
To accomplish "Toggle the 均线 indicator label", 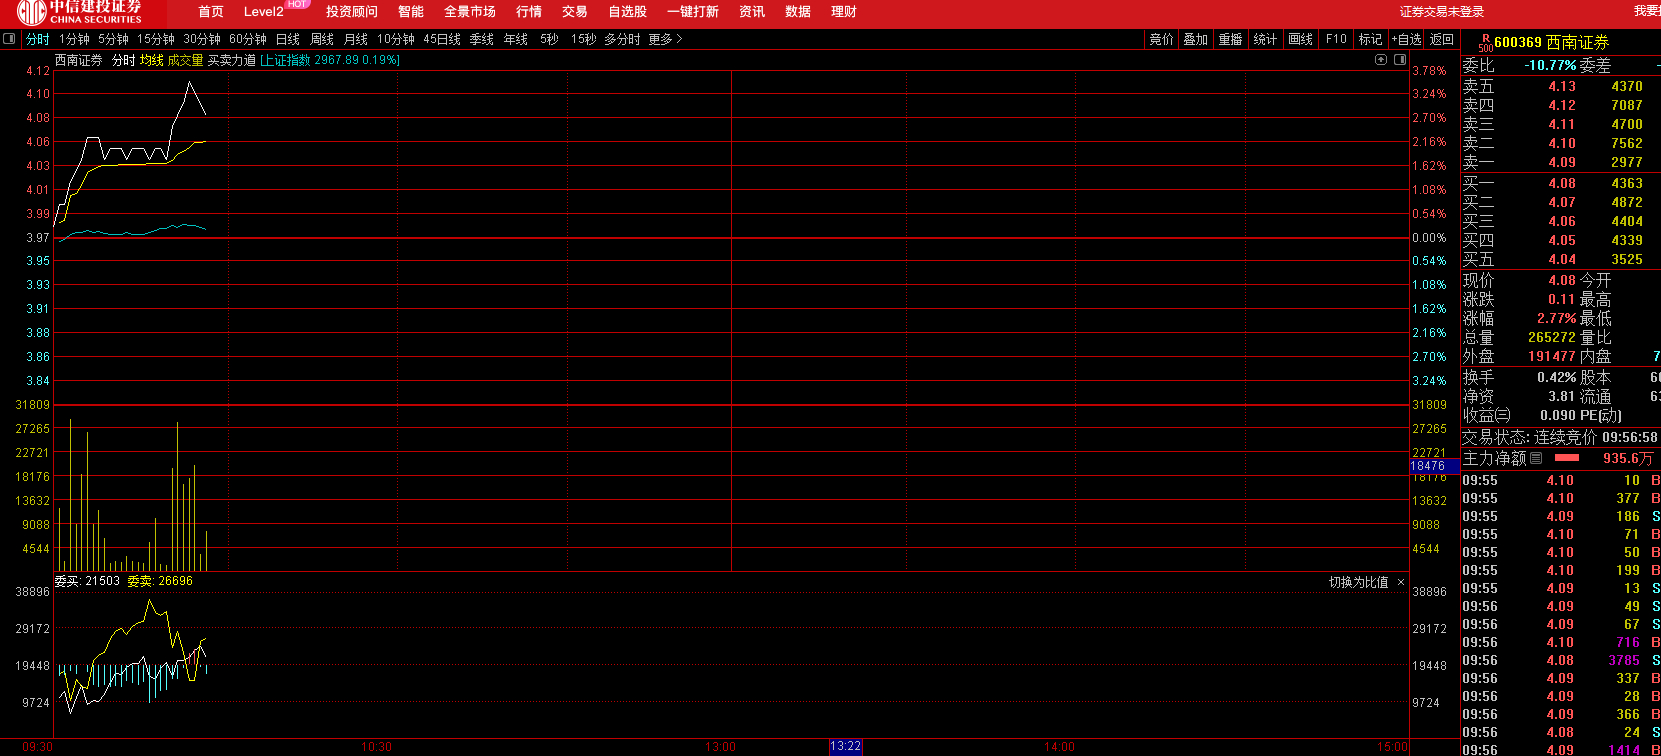I will tap(151, 60).
